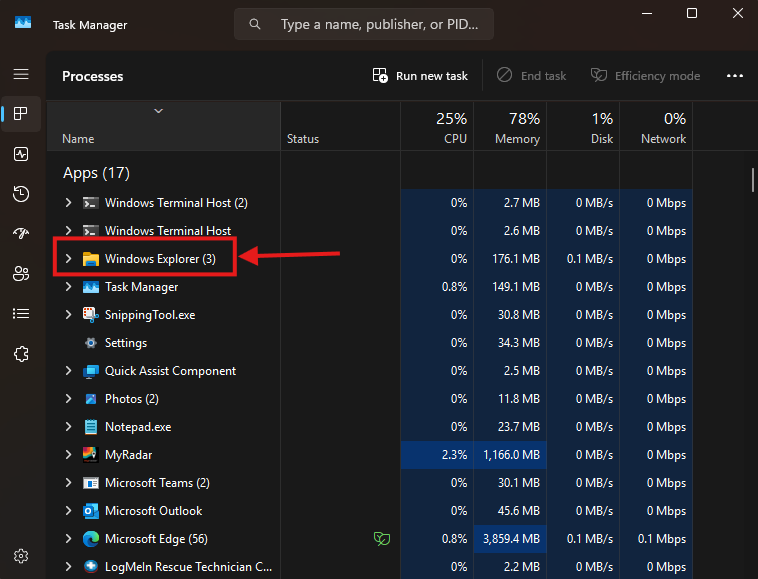Open the App history sidebar page

point(21,194)
